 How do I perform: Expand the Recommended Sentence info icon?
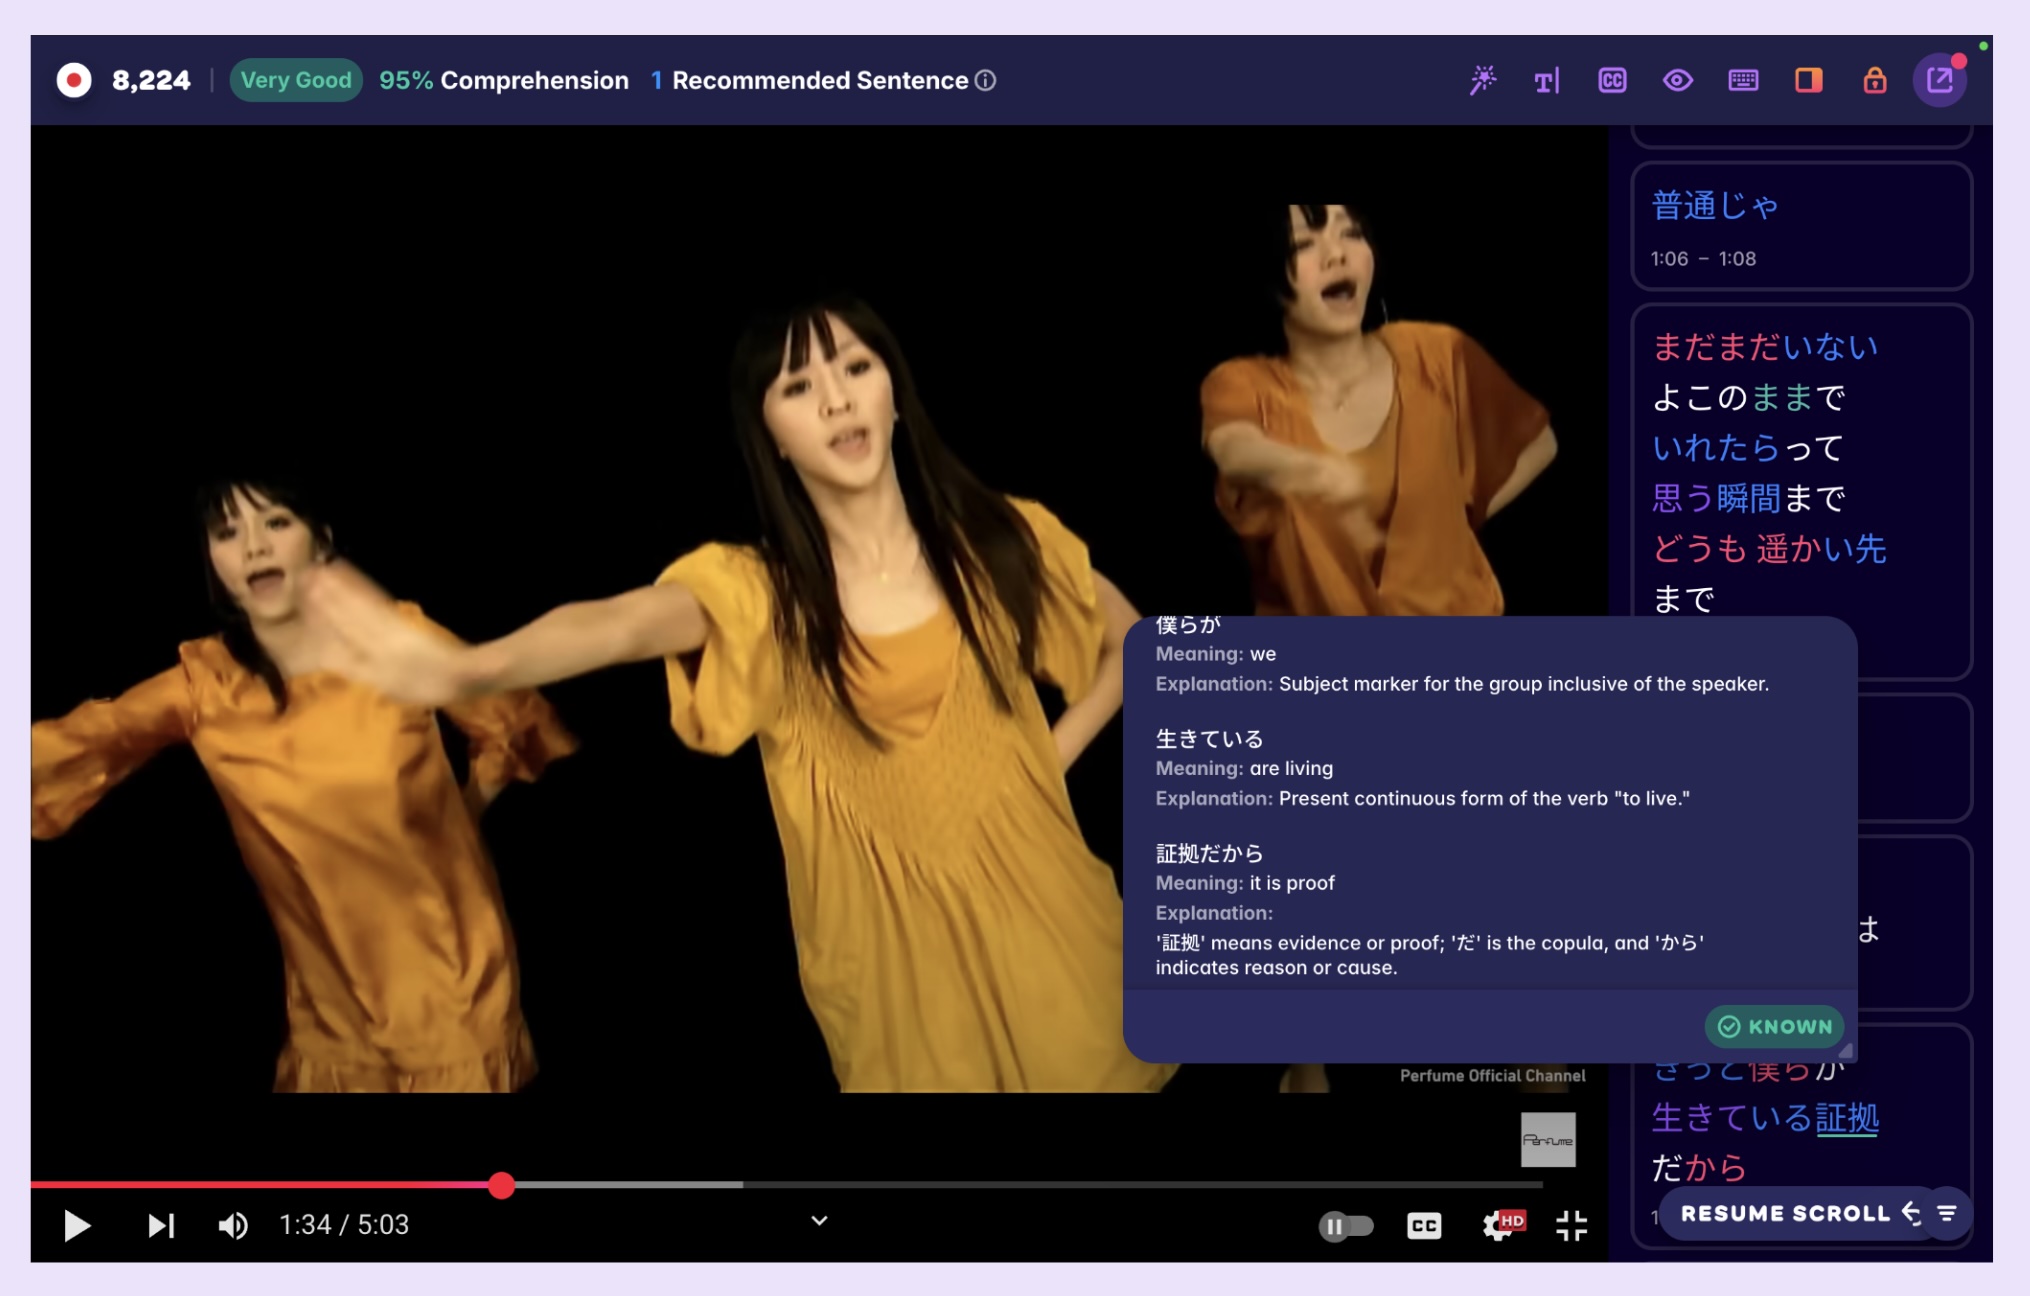pyautogui.click(x=985, y=81)
